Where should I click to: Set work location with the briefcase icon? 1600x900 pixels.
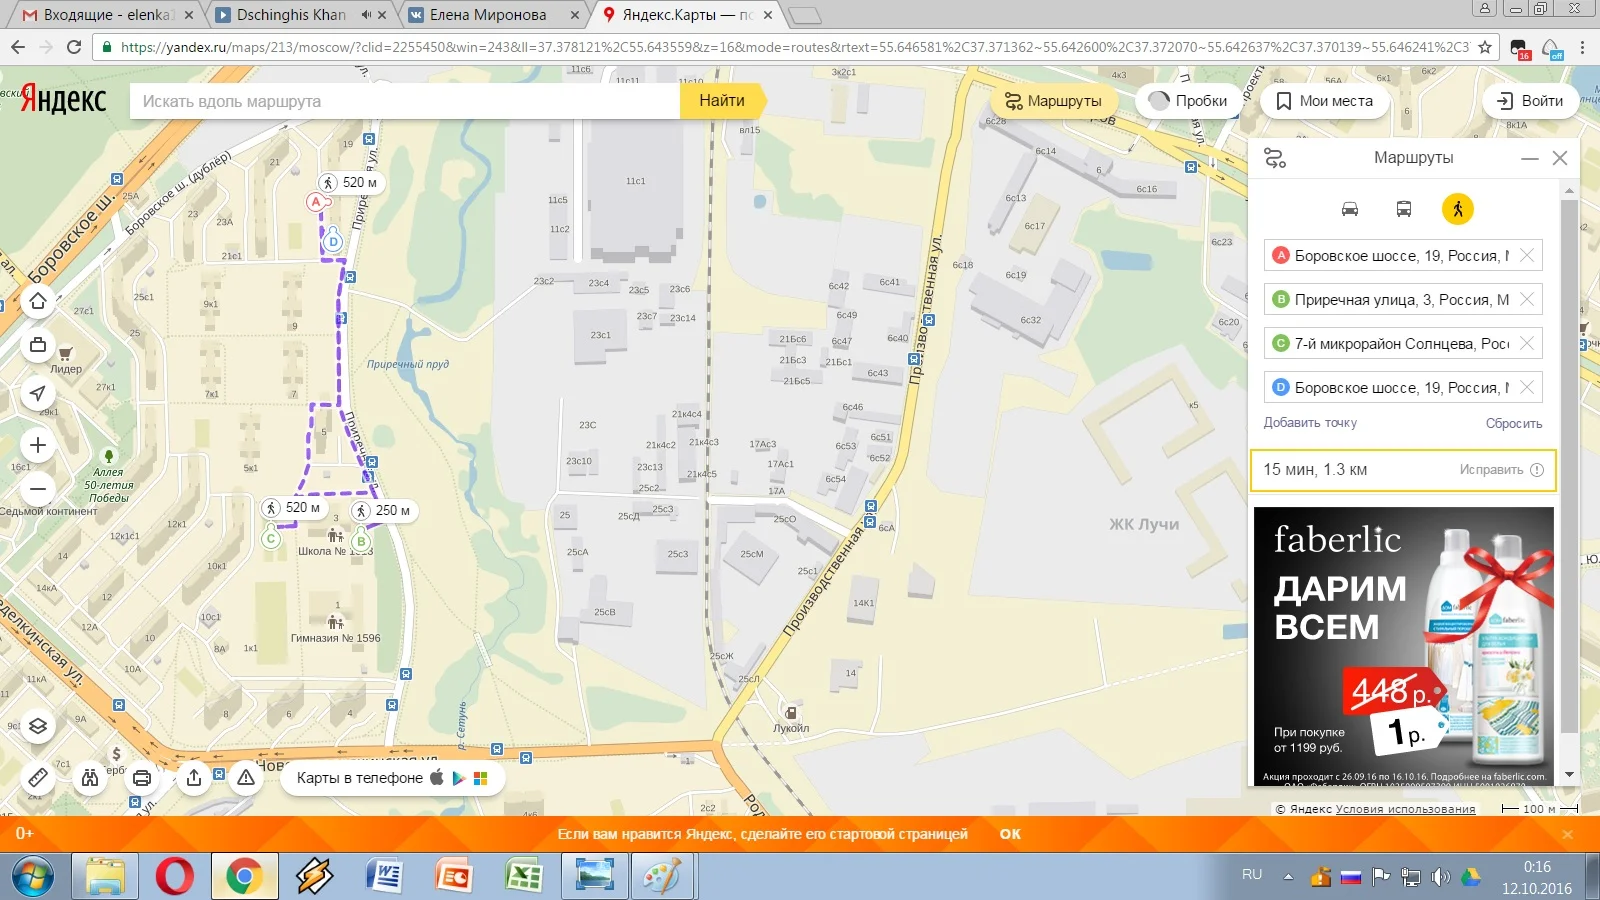(x=38, y=345)
